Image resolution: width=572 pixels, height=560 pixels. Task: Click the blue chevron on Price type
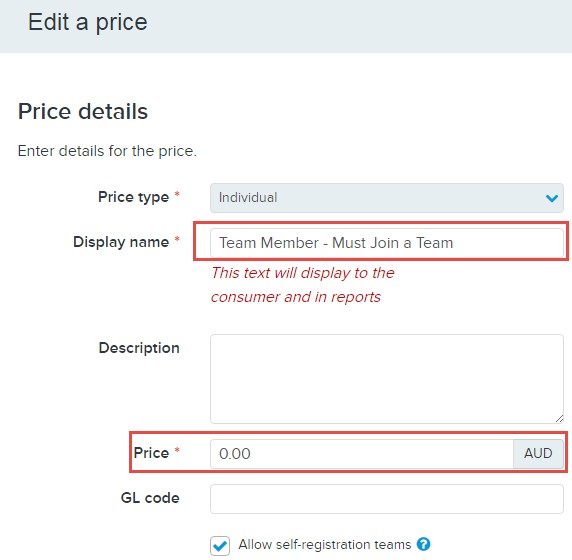pos(552,198)
